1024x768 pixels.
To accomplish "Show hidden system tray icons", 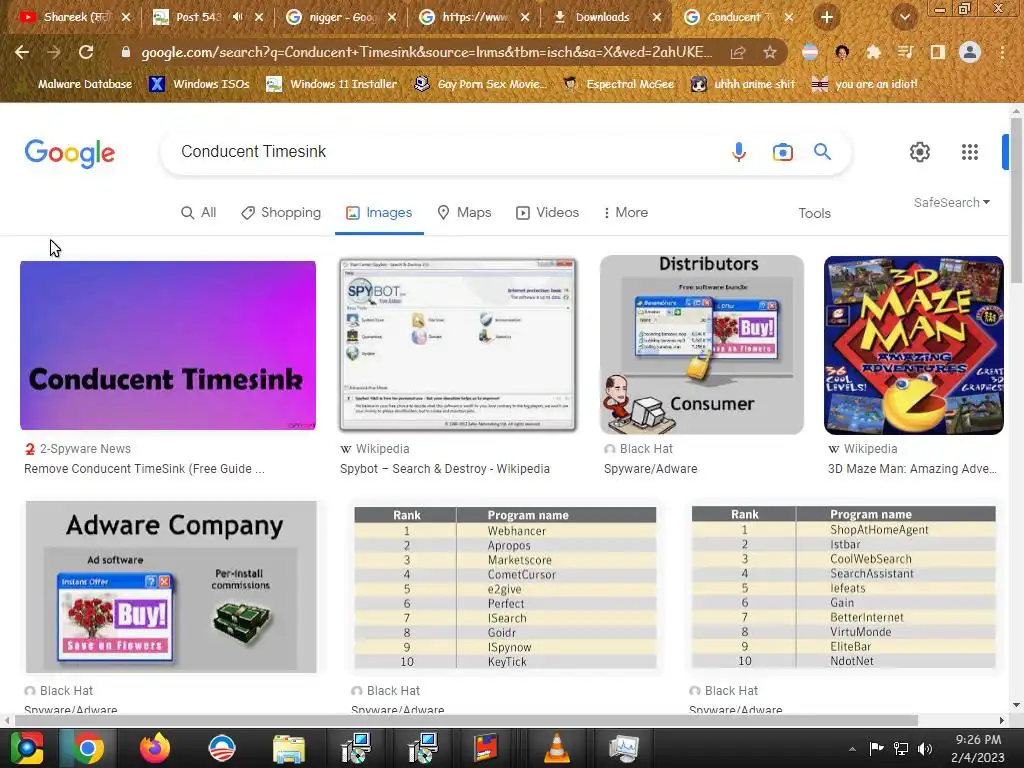I will point(852,749).
